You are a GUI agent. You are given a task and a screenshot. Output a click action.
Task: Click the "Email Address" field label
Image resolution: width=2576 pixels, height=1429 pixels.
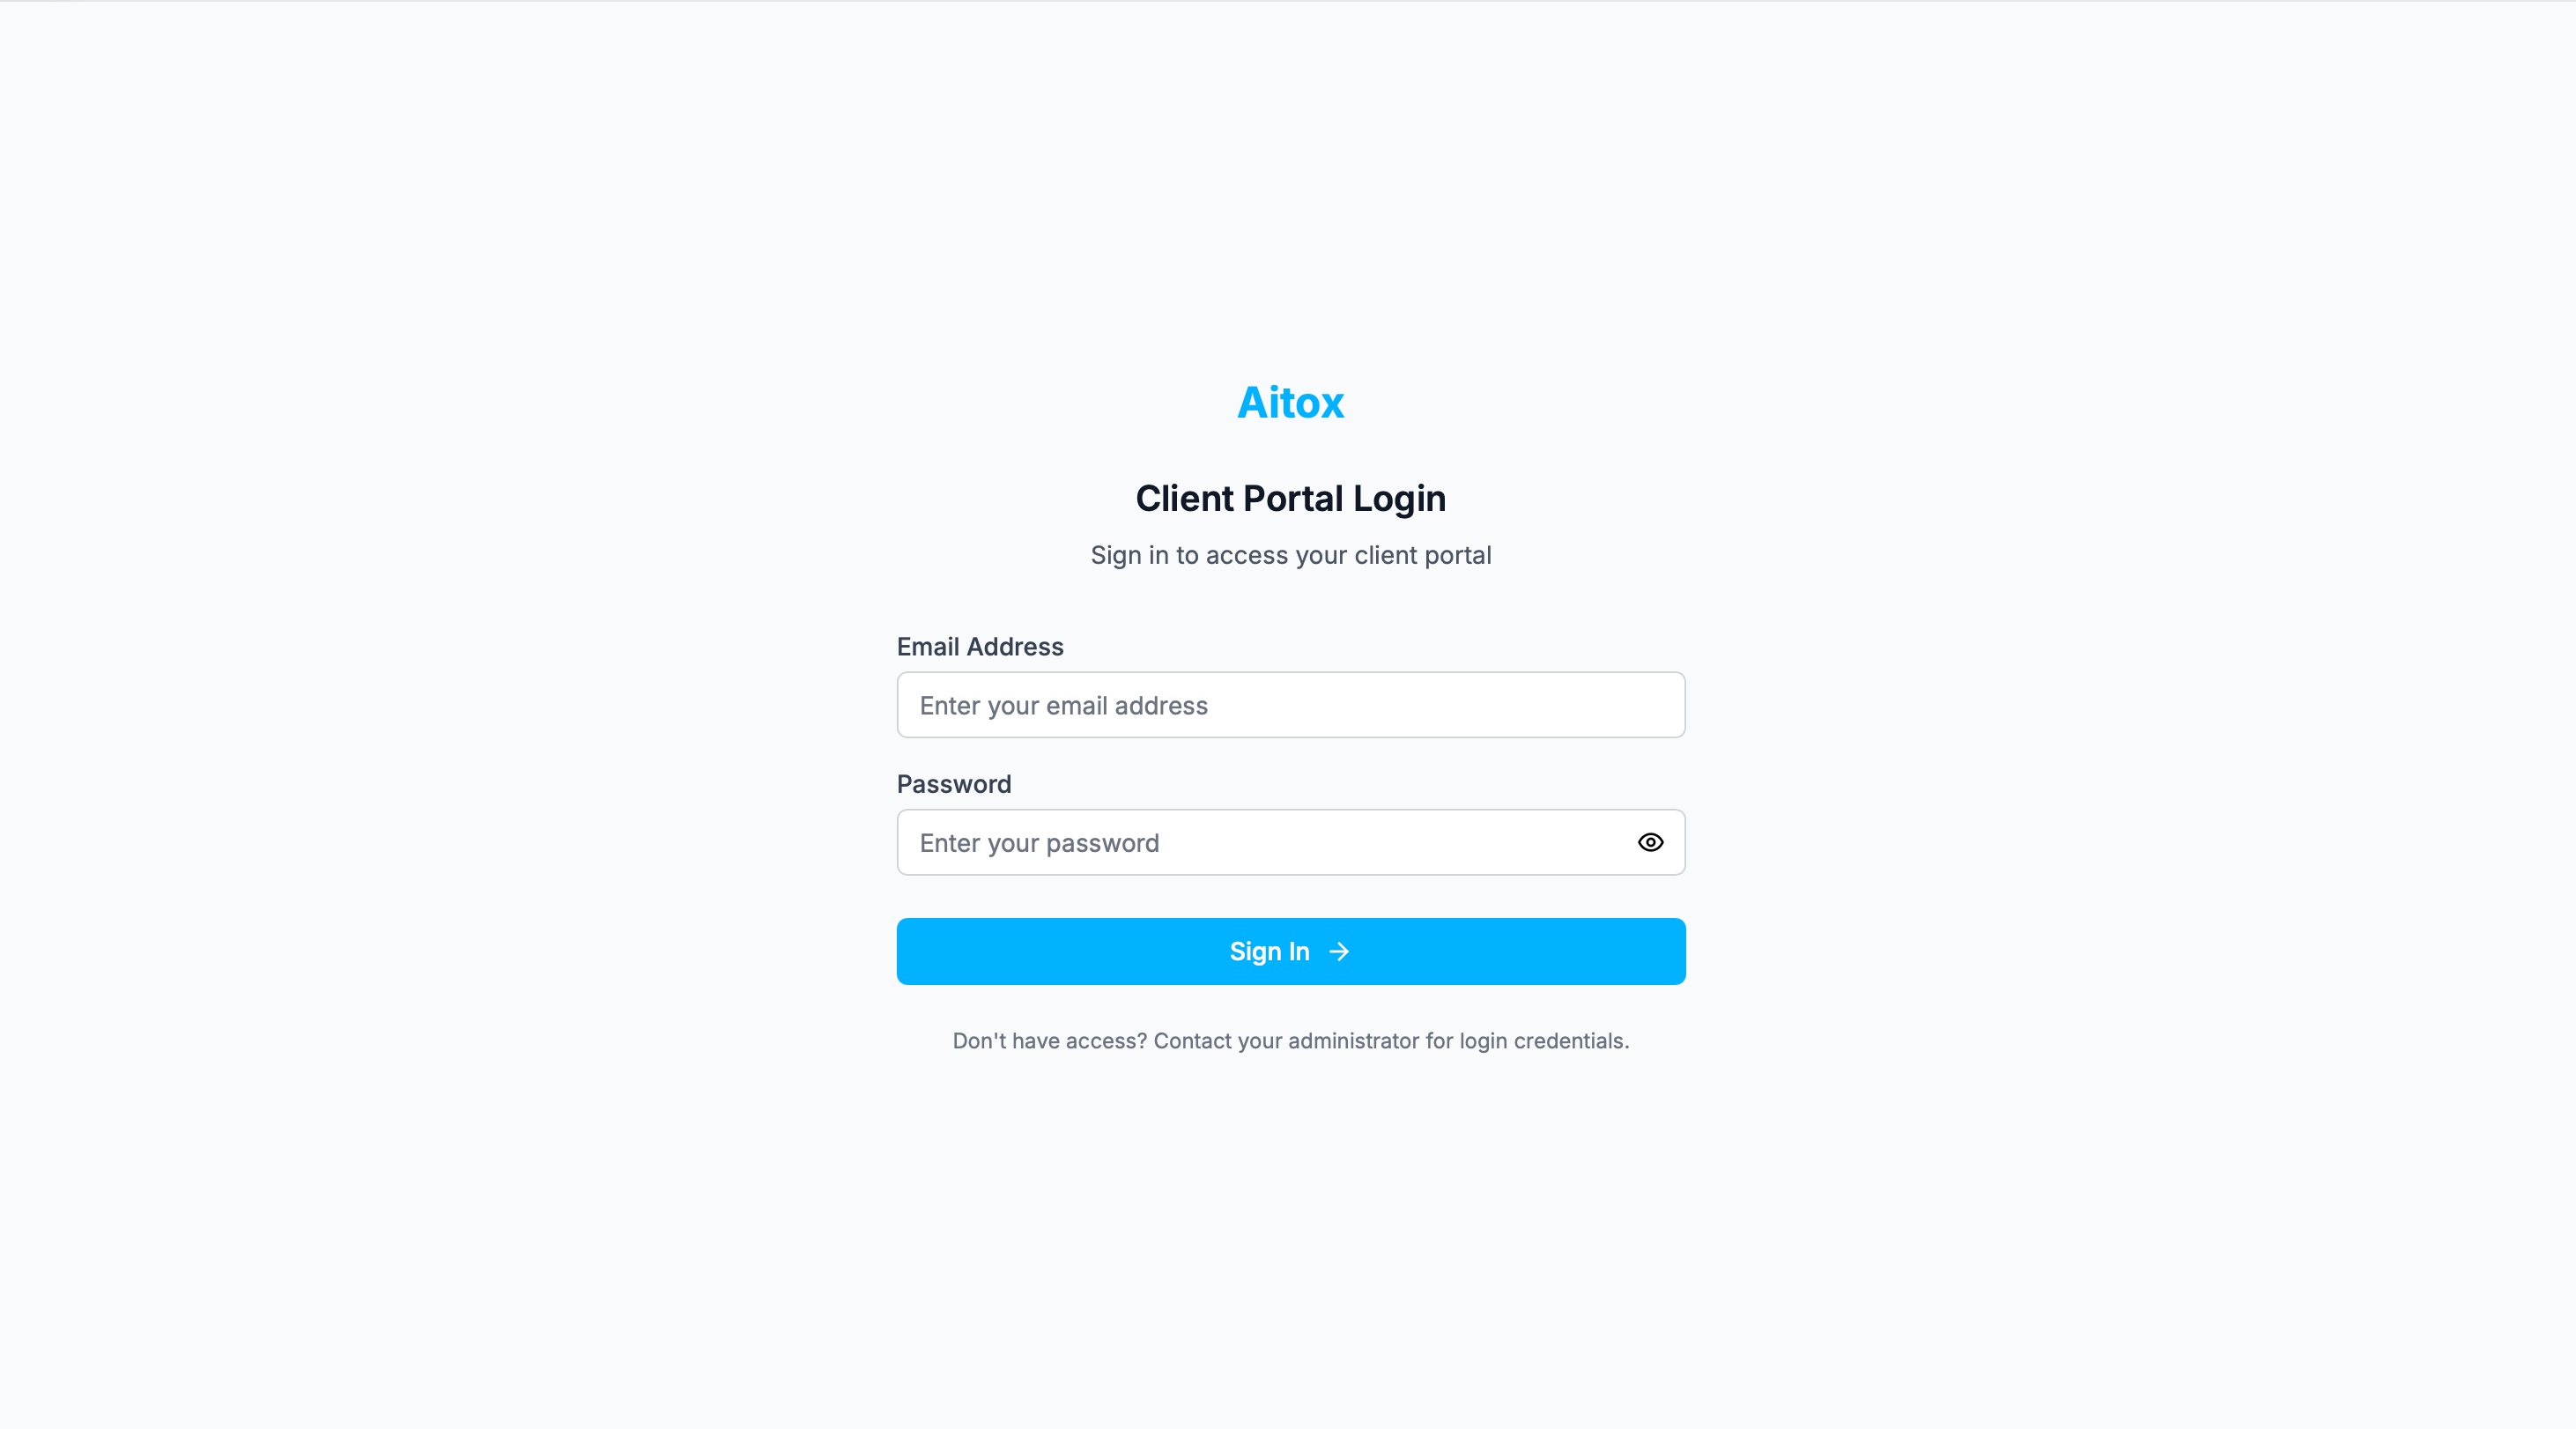pos(979,647)
